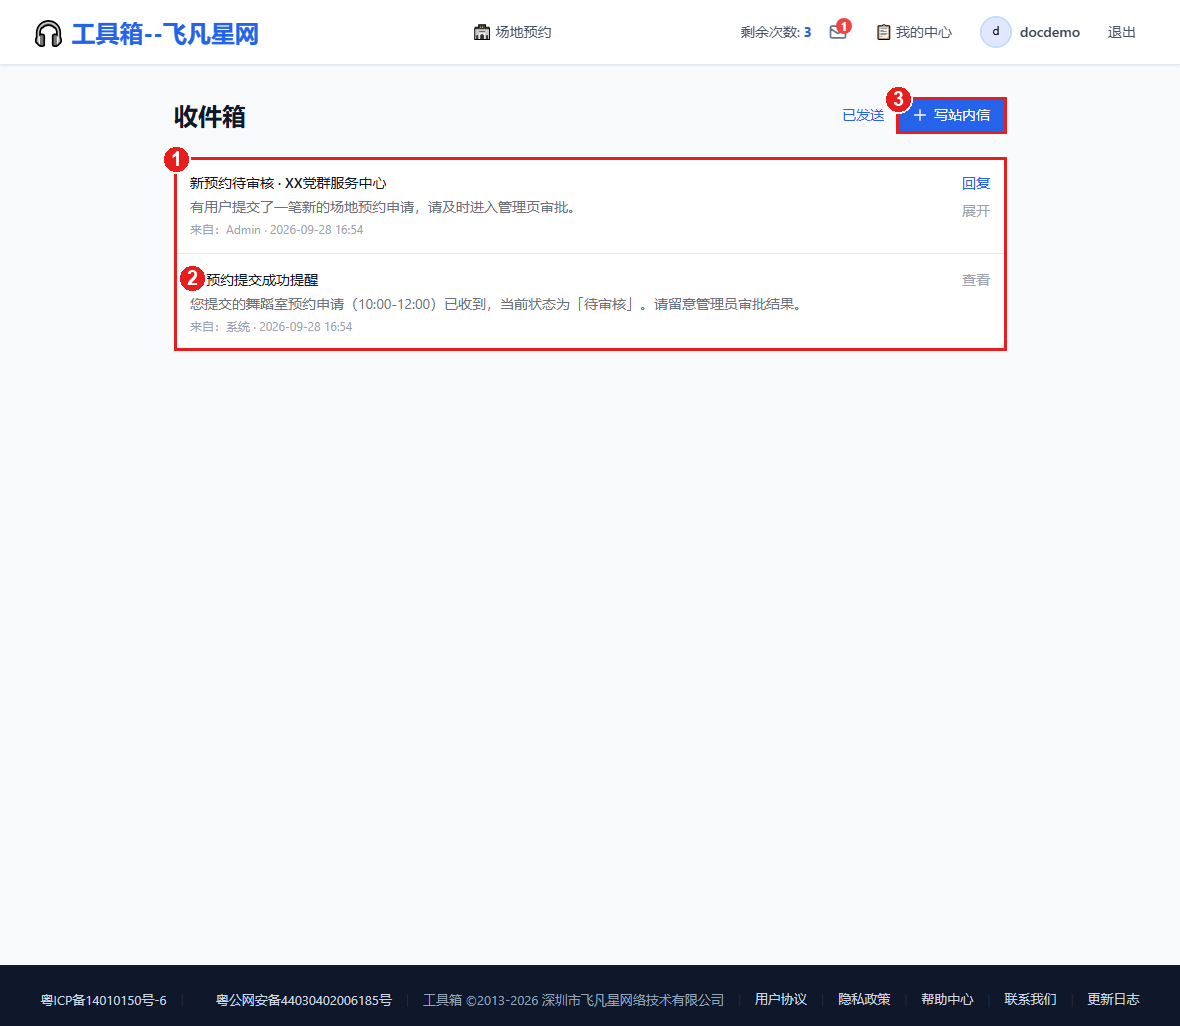The width and height of the screenshot is (1180, 1026).
Task: Open the mail envelope notification icon
Action: (x=838, y=32)
